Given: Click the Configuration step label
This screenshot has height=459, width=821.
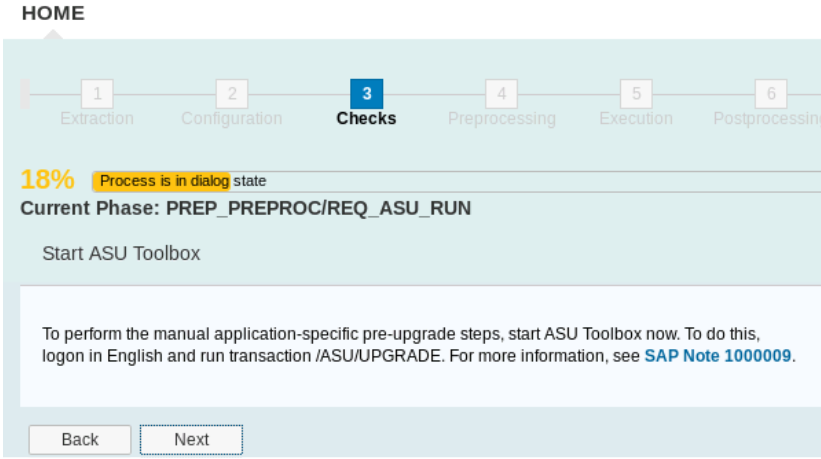Looking at the screenshot, I should pyautogui.click(x=232, y=118).
